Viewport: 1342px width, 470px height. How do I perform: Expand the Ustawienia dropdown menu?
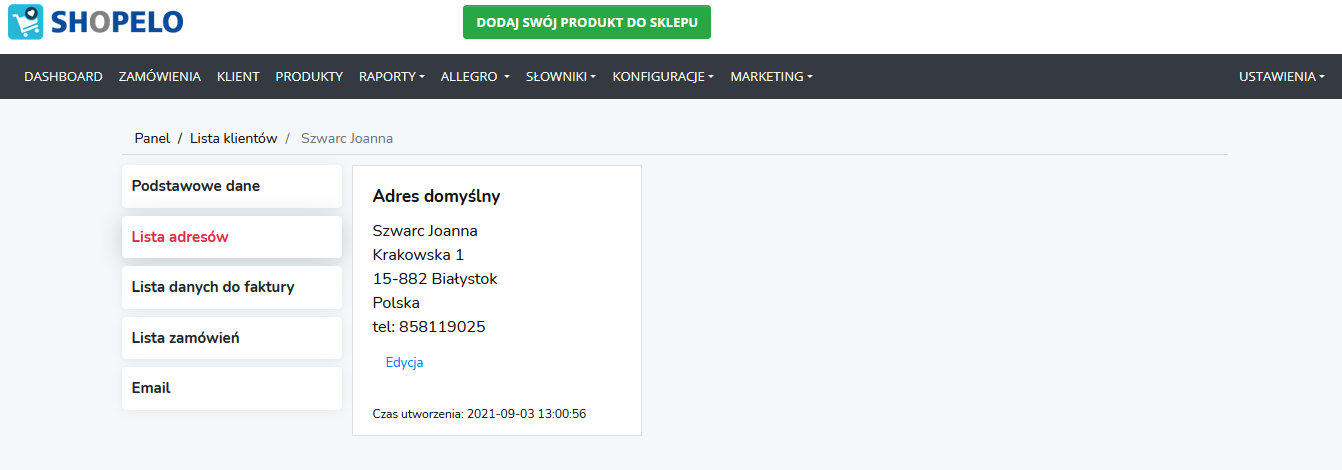1281,77
